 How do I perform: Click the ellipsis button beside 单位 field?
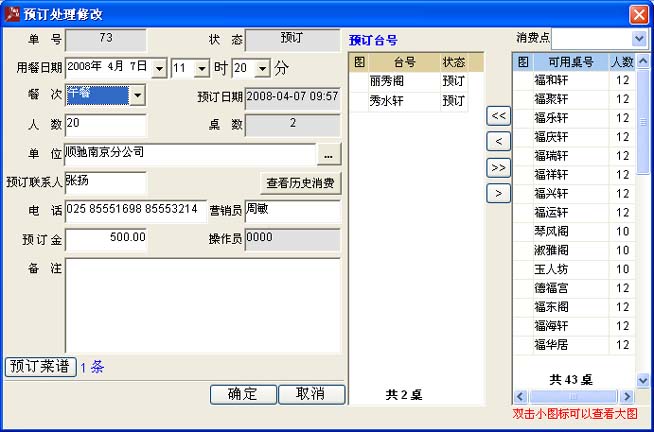click(x=330, y=154)
